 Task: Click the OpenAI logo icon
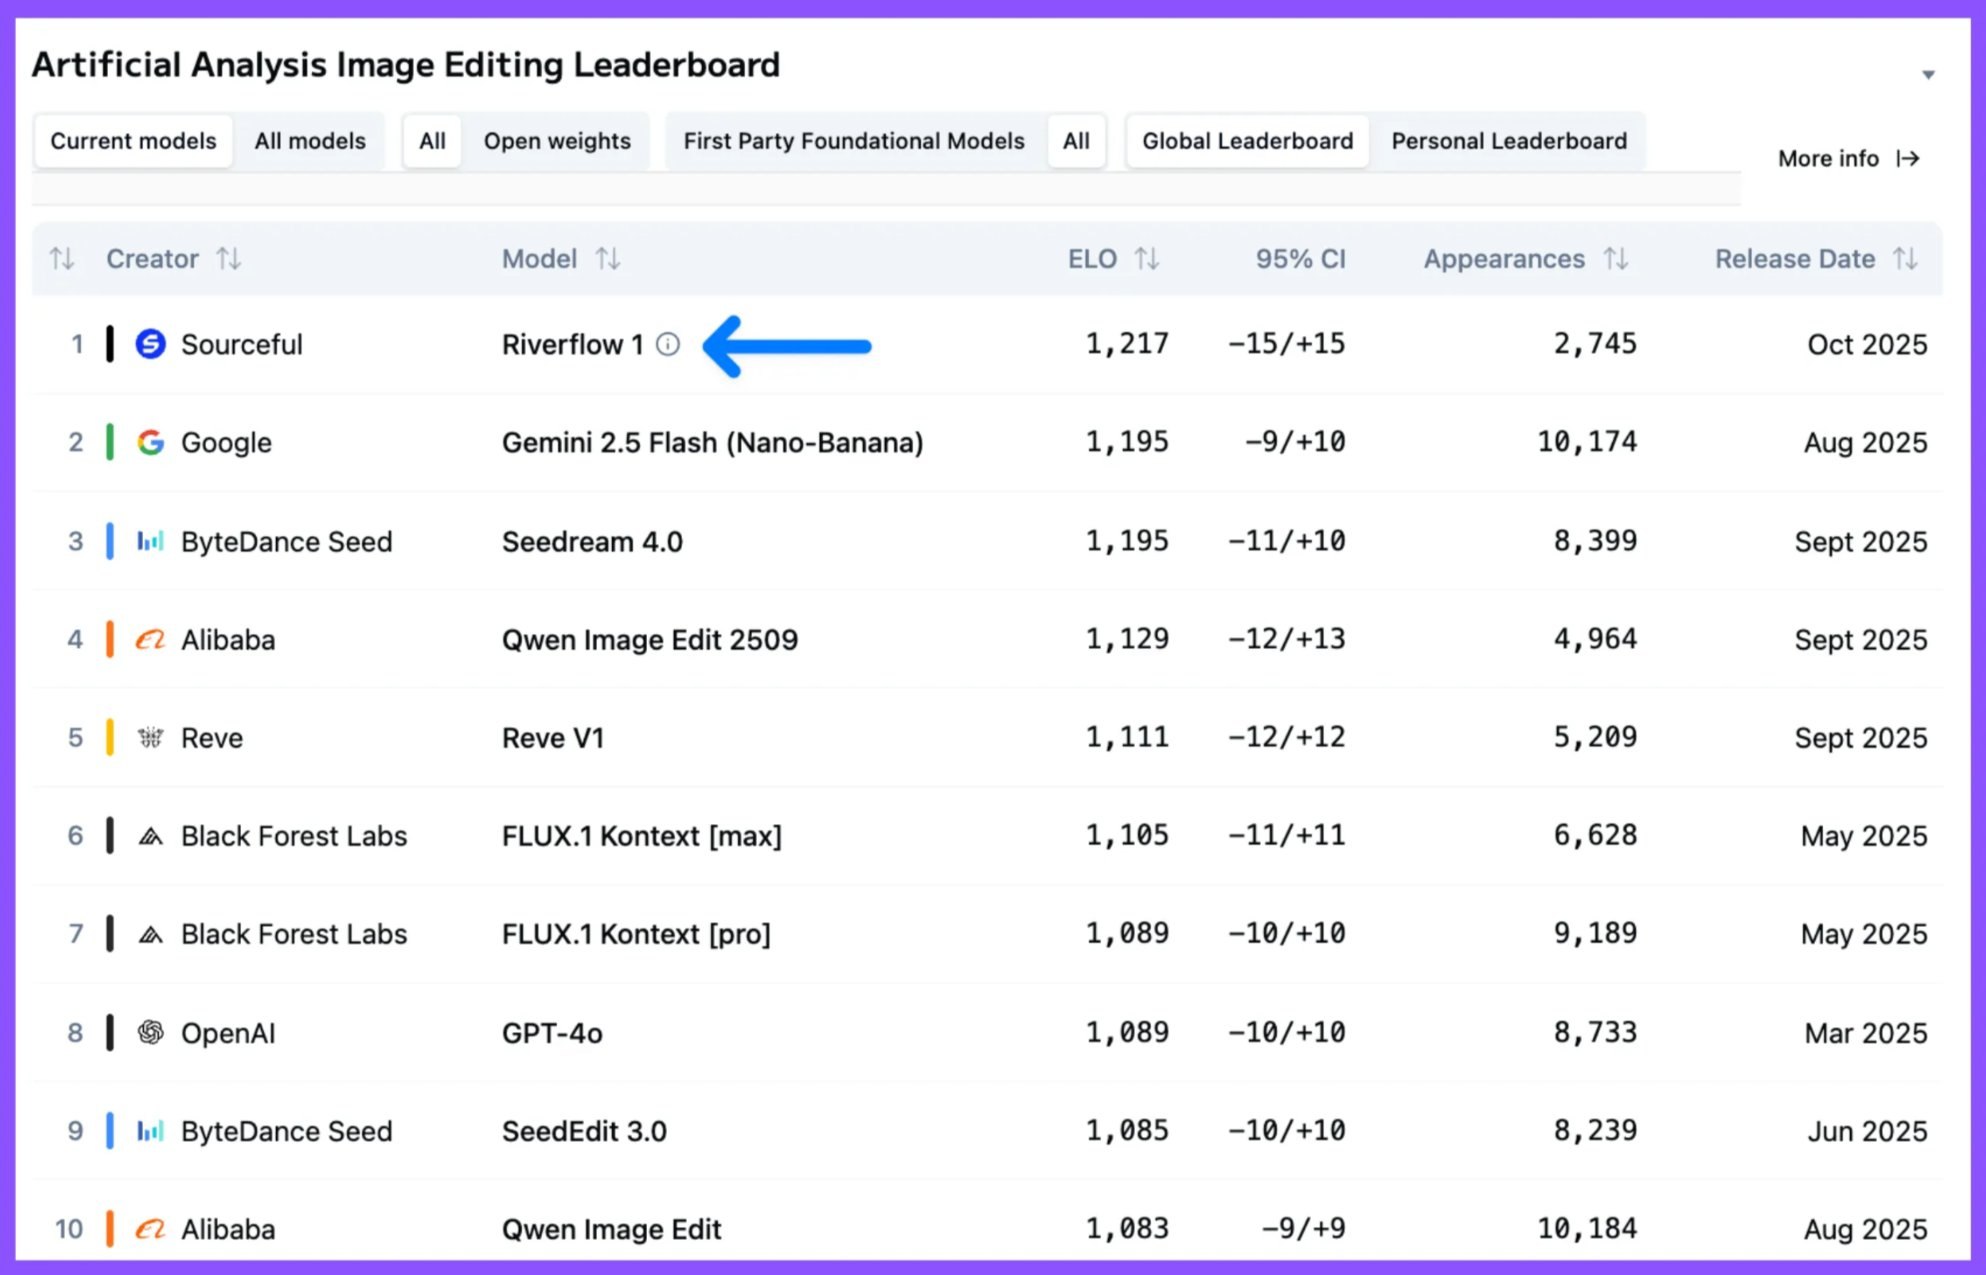tap(150, 1032)
